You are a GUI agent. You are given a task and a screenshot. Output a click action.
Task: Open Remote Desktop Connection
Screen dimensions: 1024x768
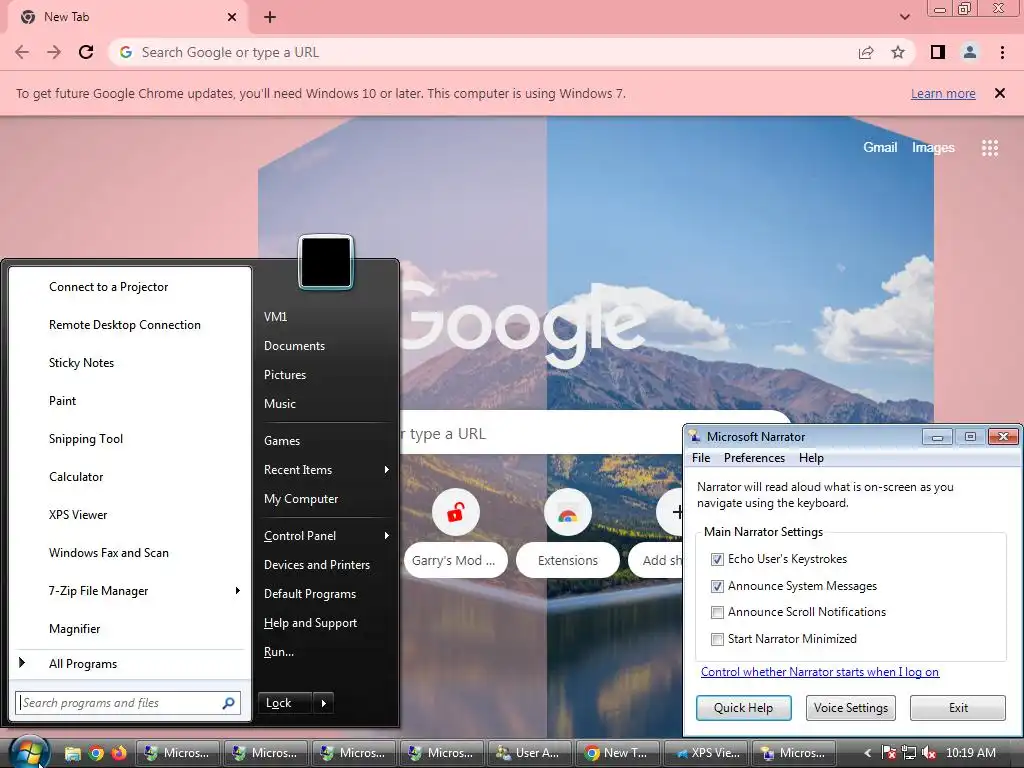click(129, 325)
